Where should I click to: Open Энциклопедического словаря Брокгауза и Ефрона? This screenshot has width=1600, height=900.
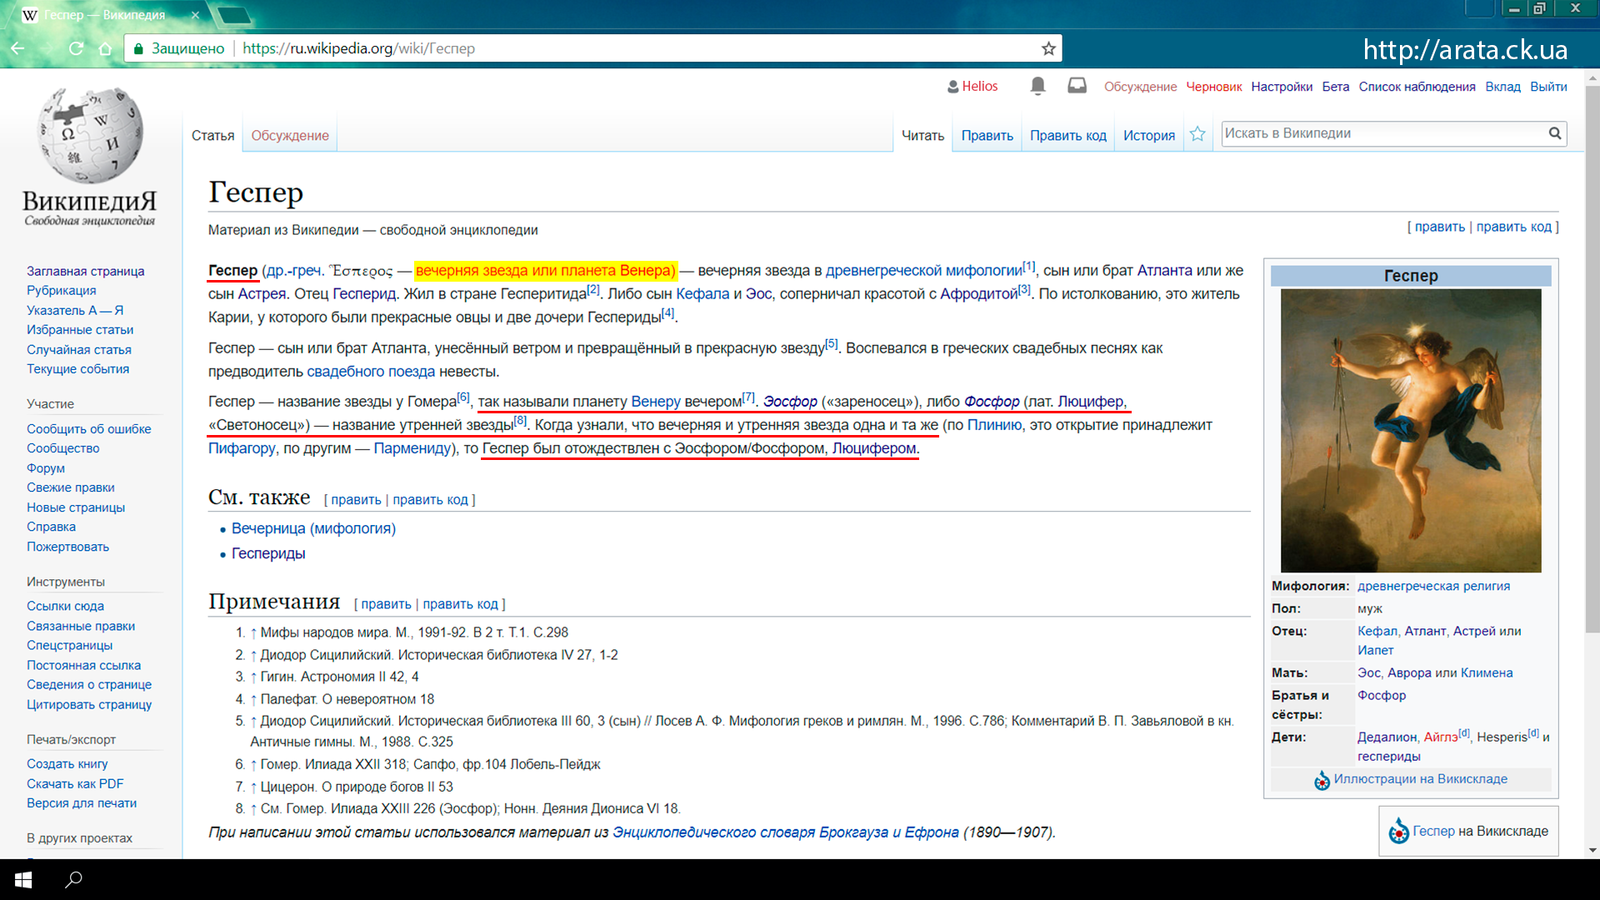[x=786, y=832]
